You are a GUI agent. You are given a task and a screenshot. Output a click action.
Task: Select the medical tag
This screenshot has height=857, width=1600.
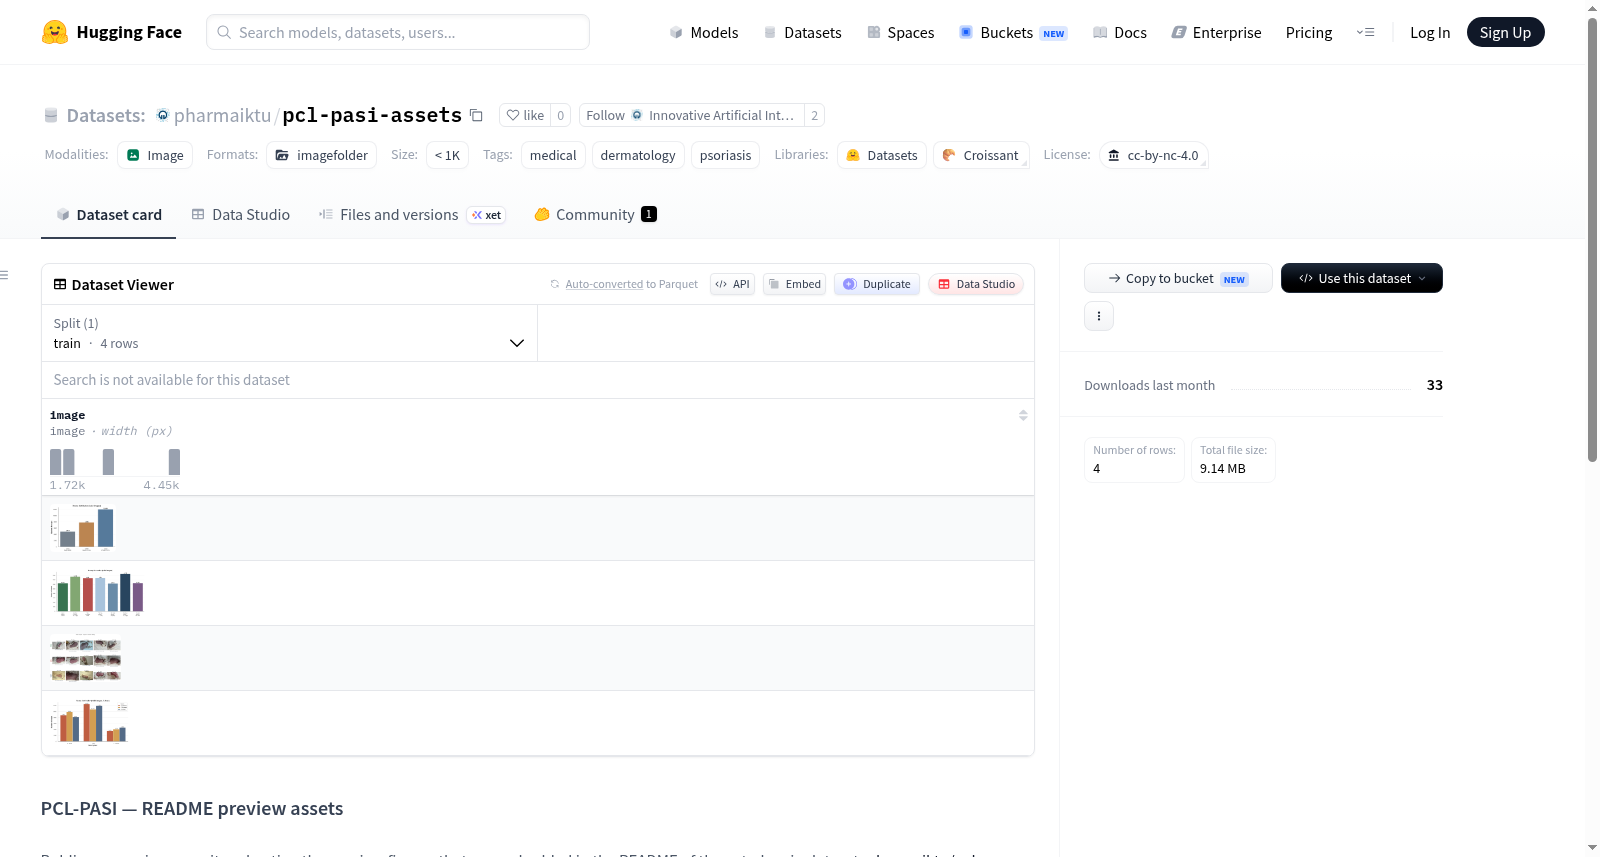[553, 155]
